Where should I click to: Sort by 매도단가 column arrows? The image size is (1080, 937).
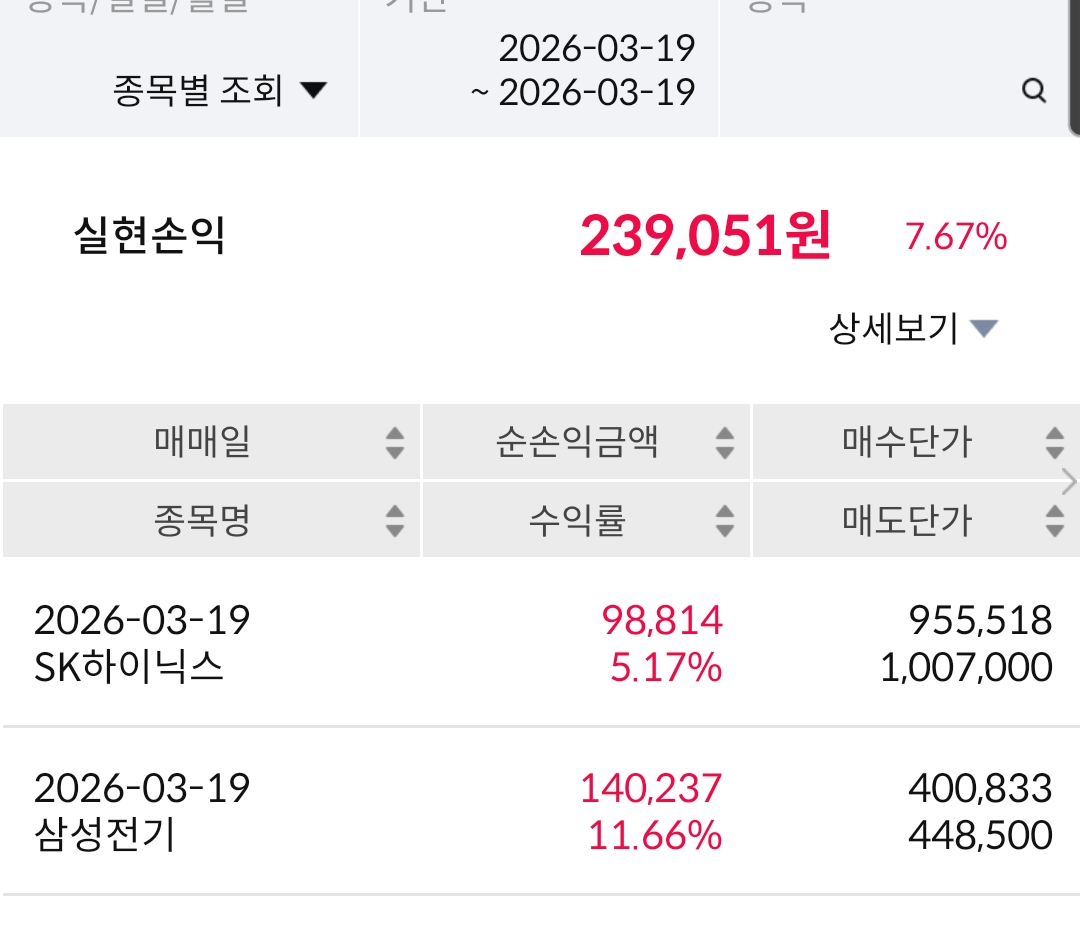coord(1054,520)
